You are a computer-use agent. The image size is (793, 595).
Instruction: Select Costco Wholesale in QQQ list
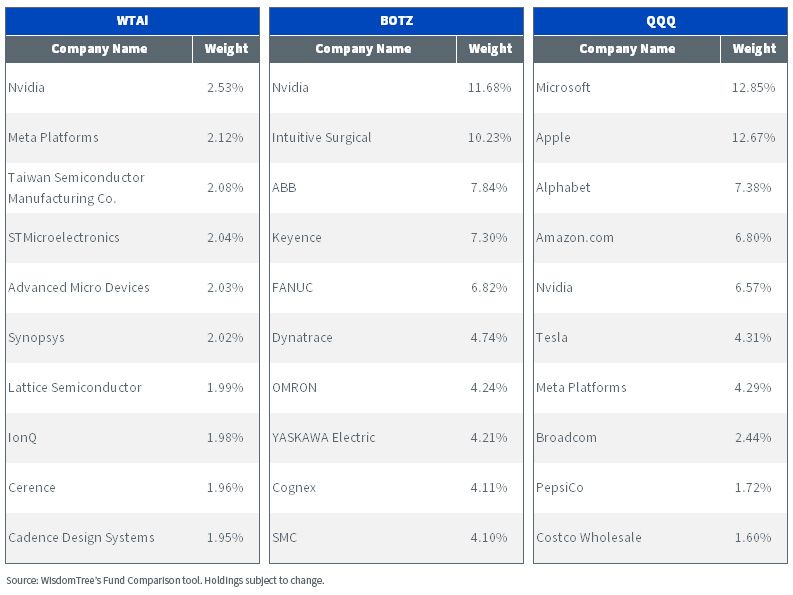tap(589, 537)
